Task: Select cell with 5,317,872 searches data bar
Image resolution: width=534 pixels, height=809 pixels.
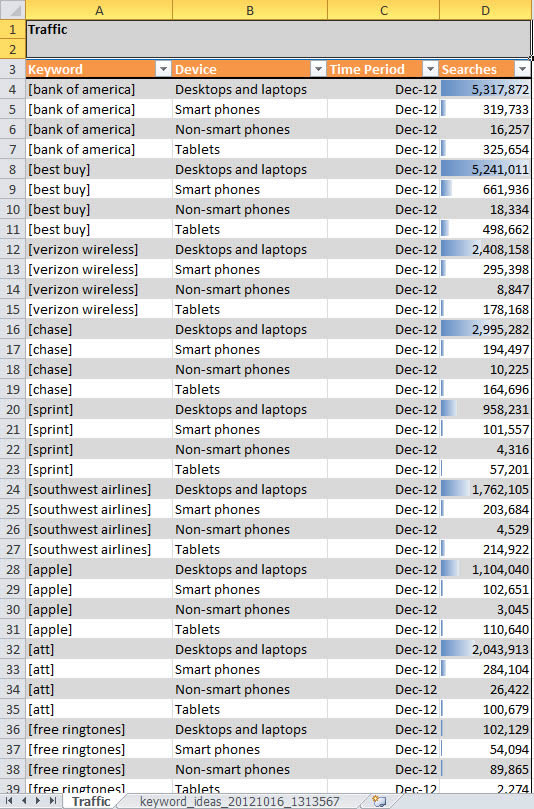Action: point(485,89)
